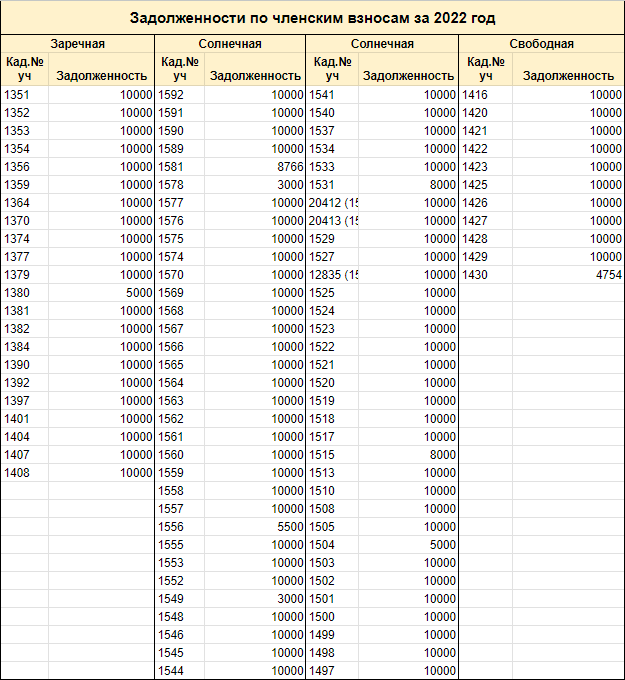625x680 pixels.
Task: Click plot number 1351 cell
Action: click(25, 95)
